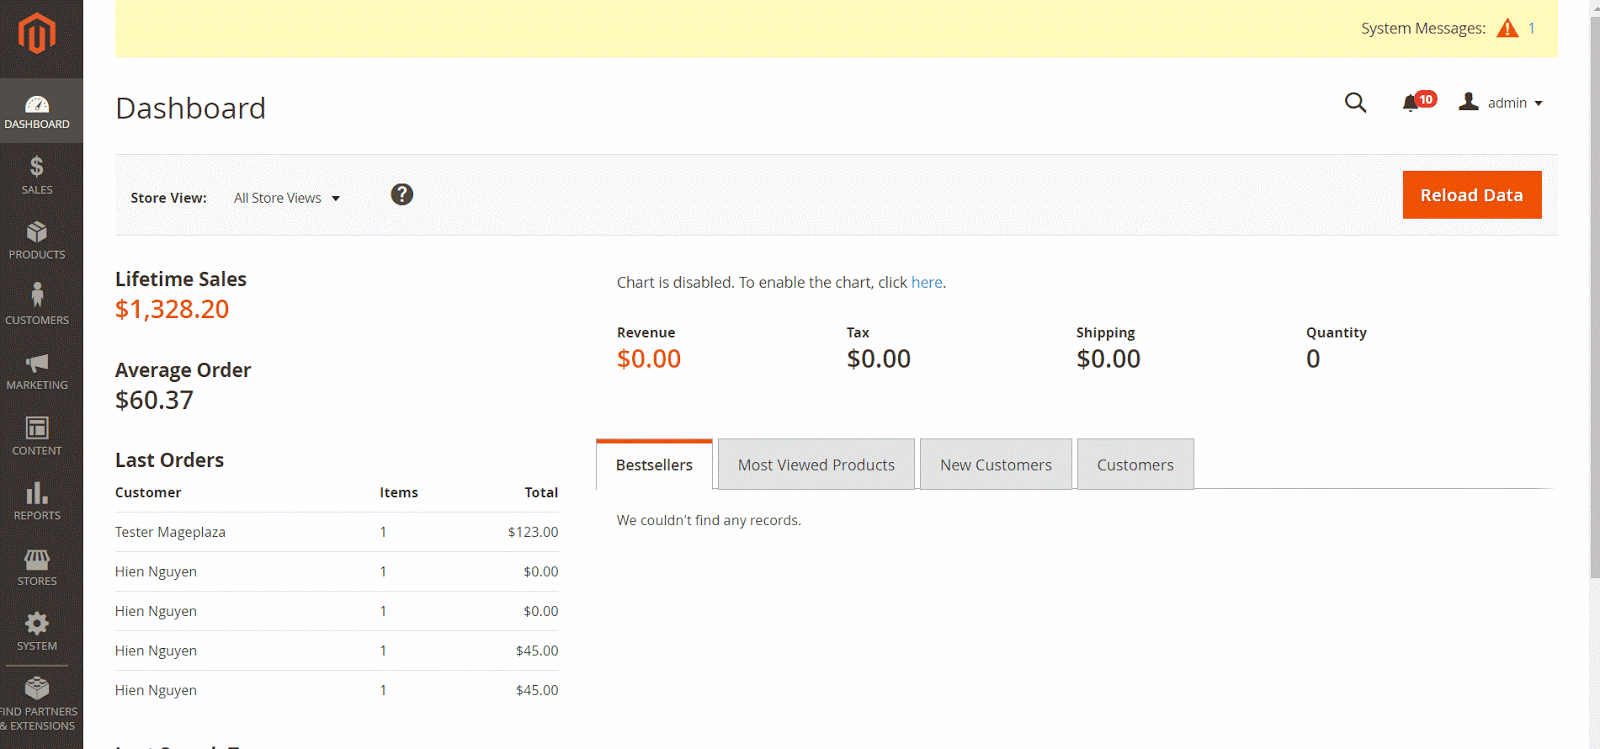
Task: Switch to Most Viewed Products tab
Action: (816, 465)
